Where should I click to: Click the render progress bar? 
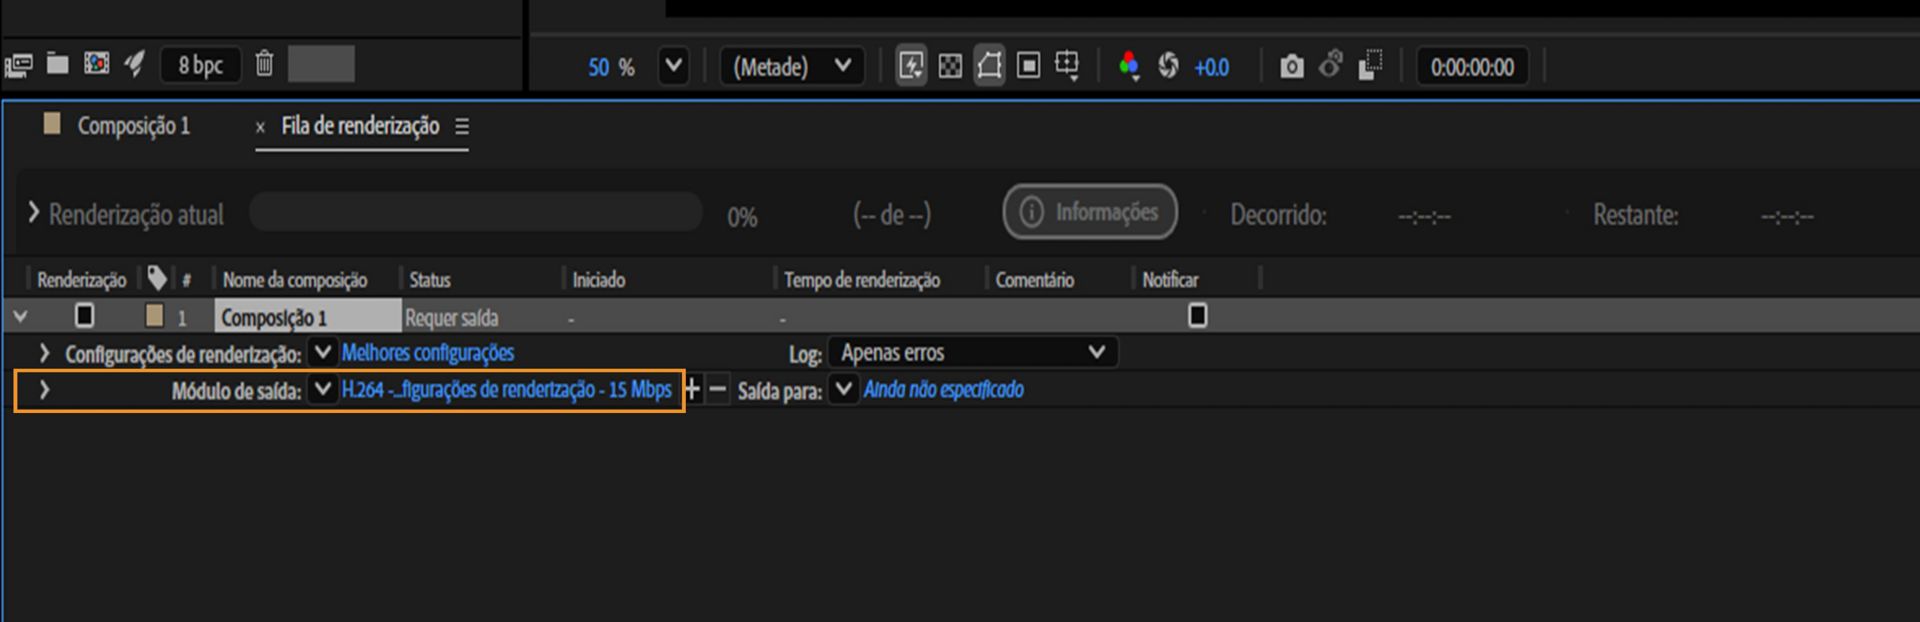pyautogui.click(x=476, y=212)
